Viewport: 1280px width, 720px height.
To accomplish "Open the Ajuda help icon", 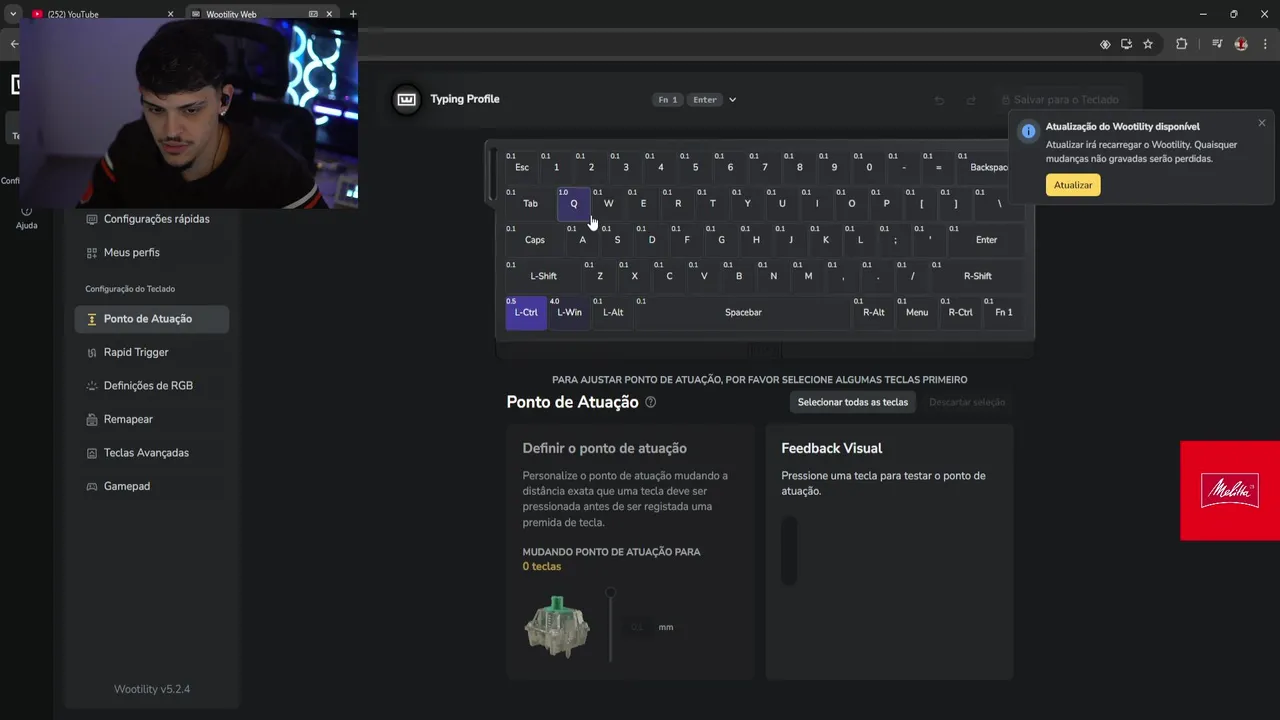I will (x=26, y=211).
